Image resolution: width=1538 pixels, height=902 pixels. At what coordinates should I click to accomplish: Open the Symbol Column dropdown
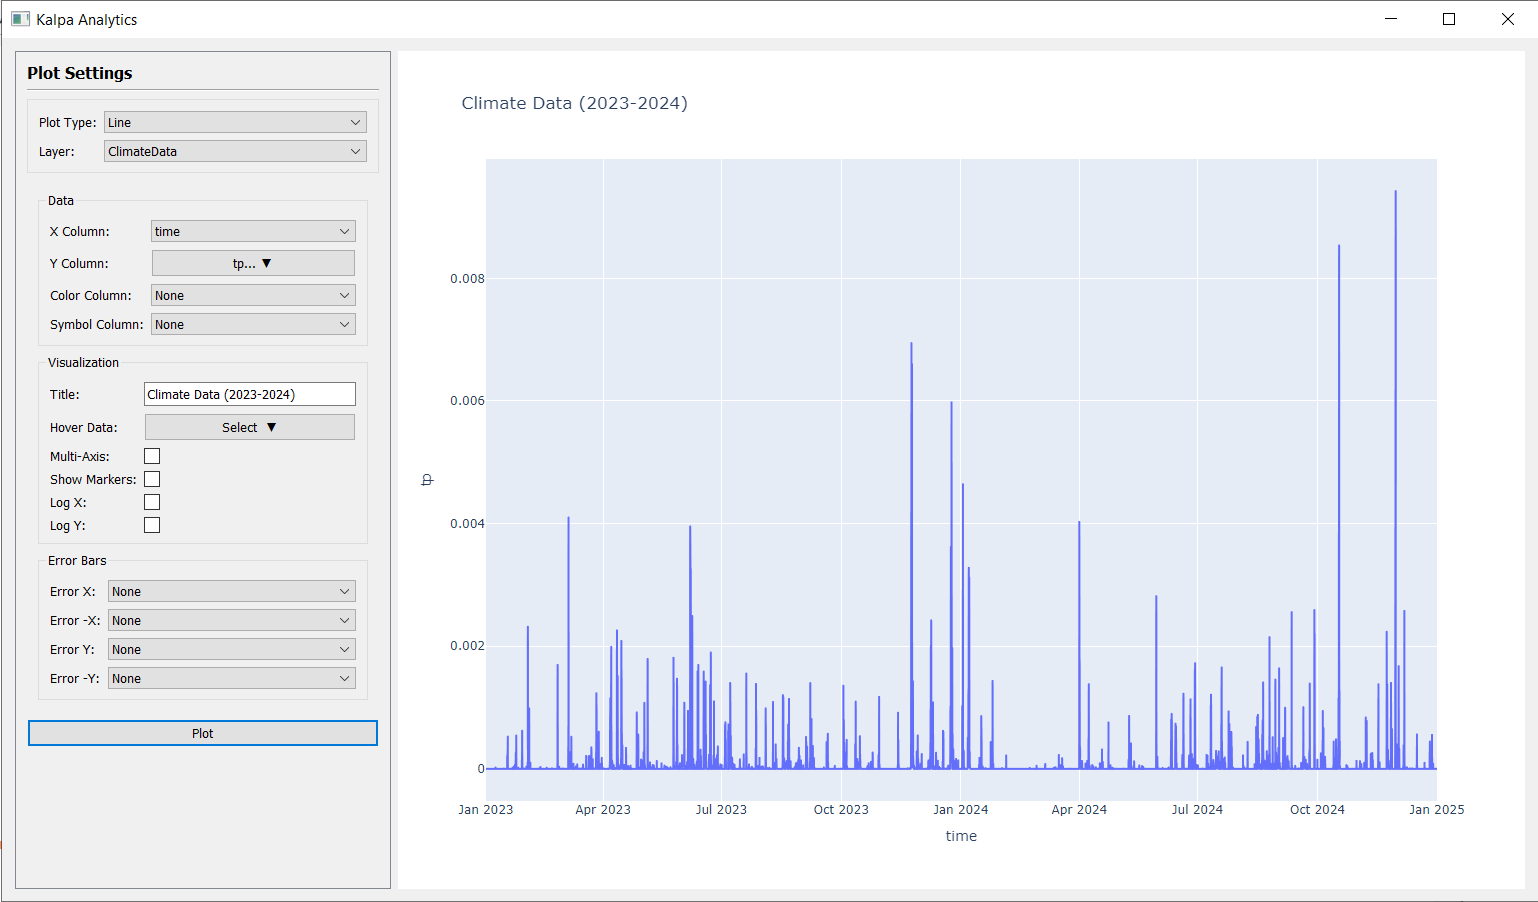click(x=253, y=324)
